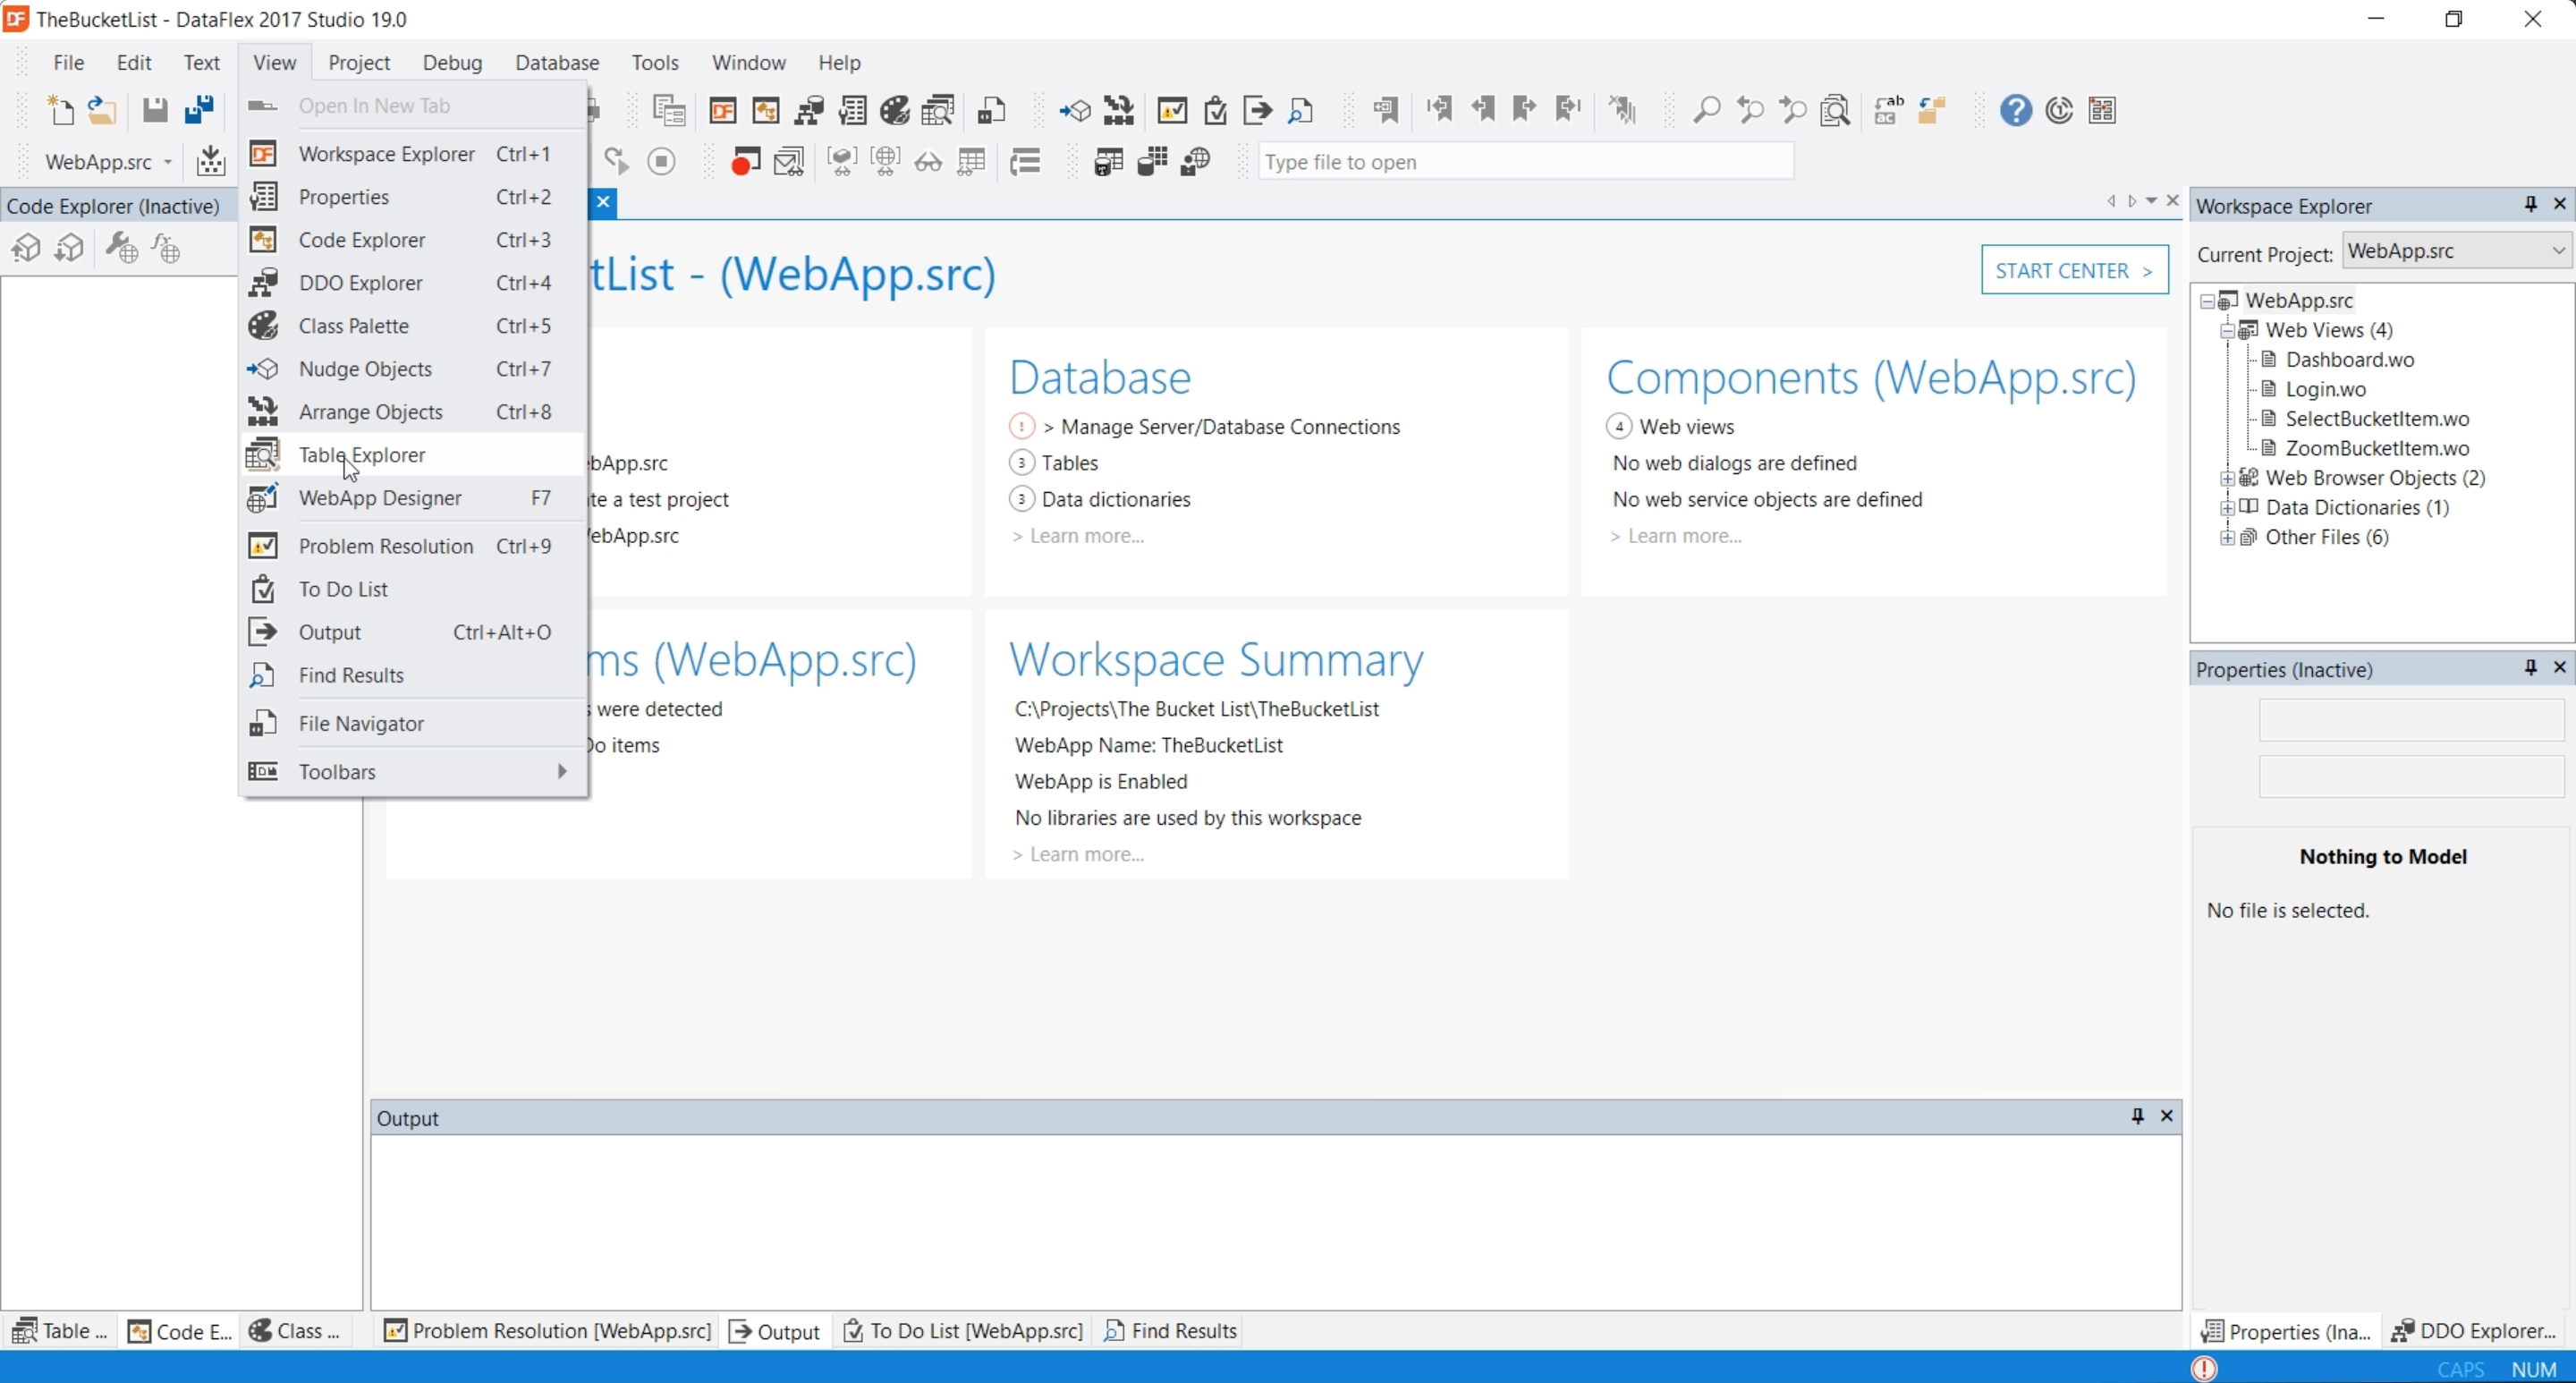Click the red breakpoint toolbar icon

pyautogui.click(x=745, y=162)
